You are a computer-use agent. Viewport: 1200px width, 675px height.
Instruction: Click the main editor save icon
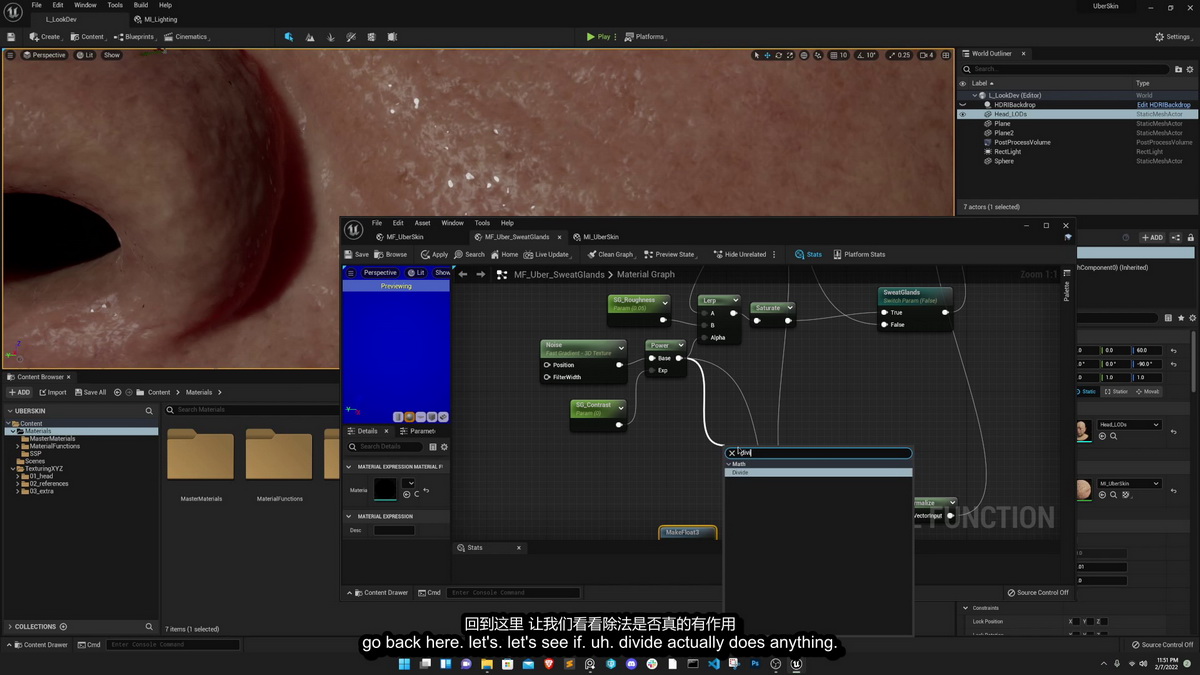click(11, 37)
